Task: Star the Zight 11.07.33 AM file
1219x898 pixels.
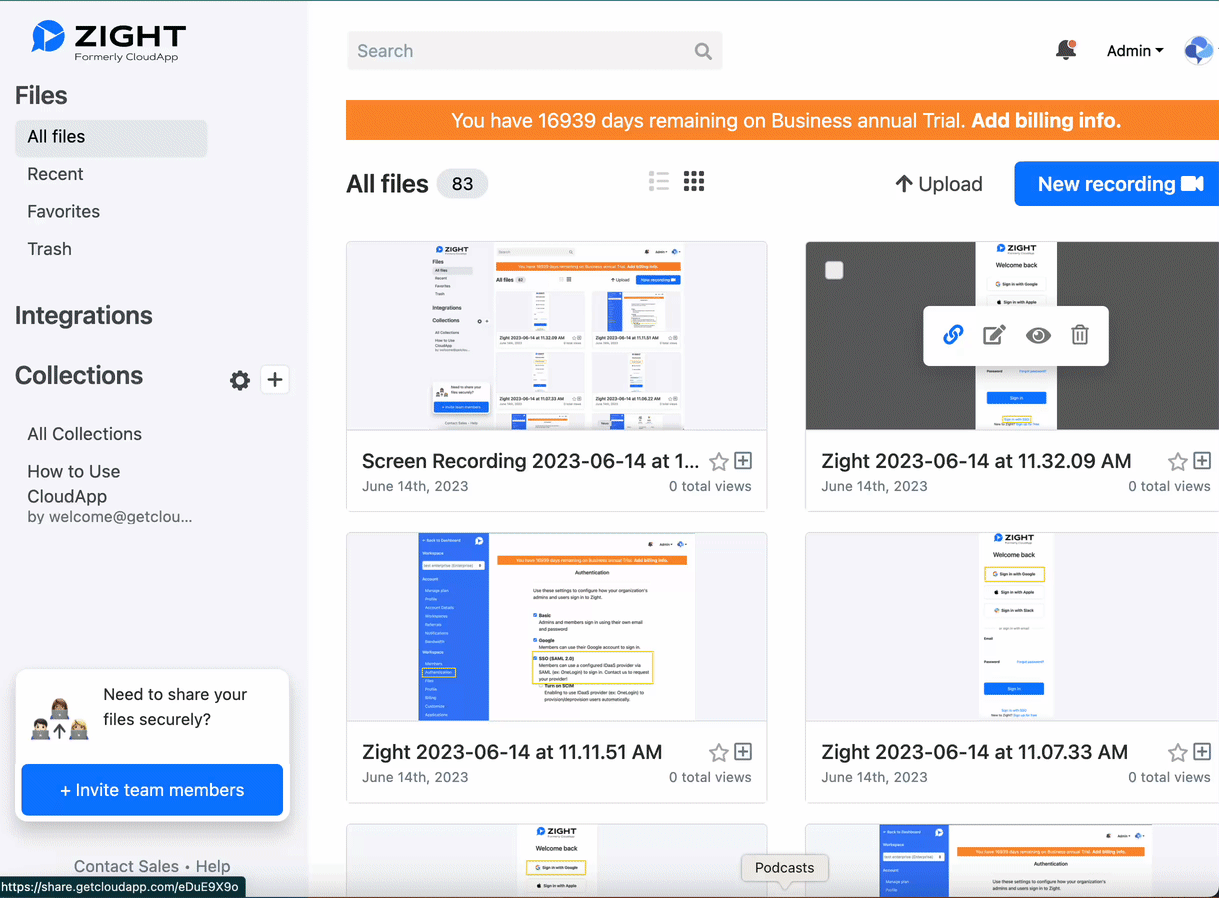Action: pyautogui.click(x=1177, y=752)
